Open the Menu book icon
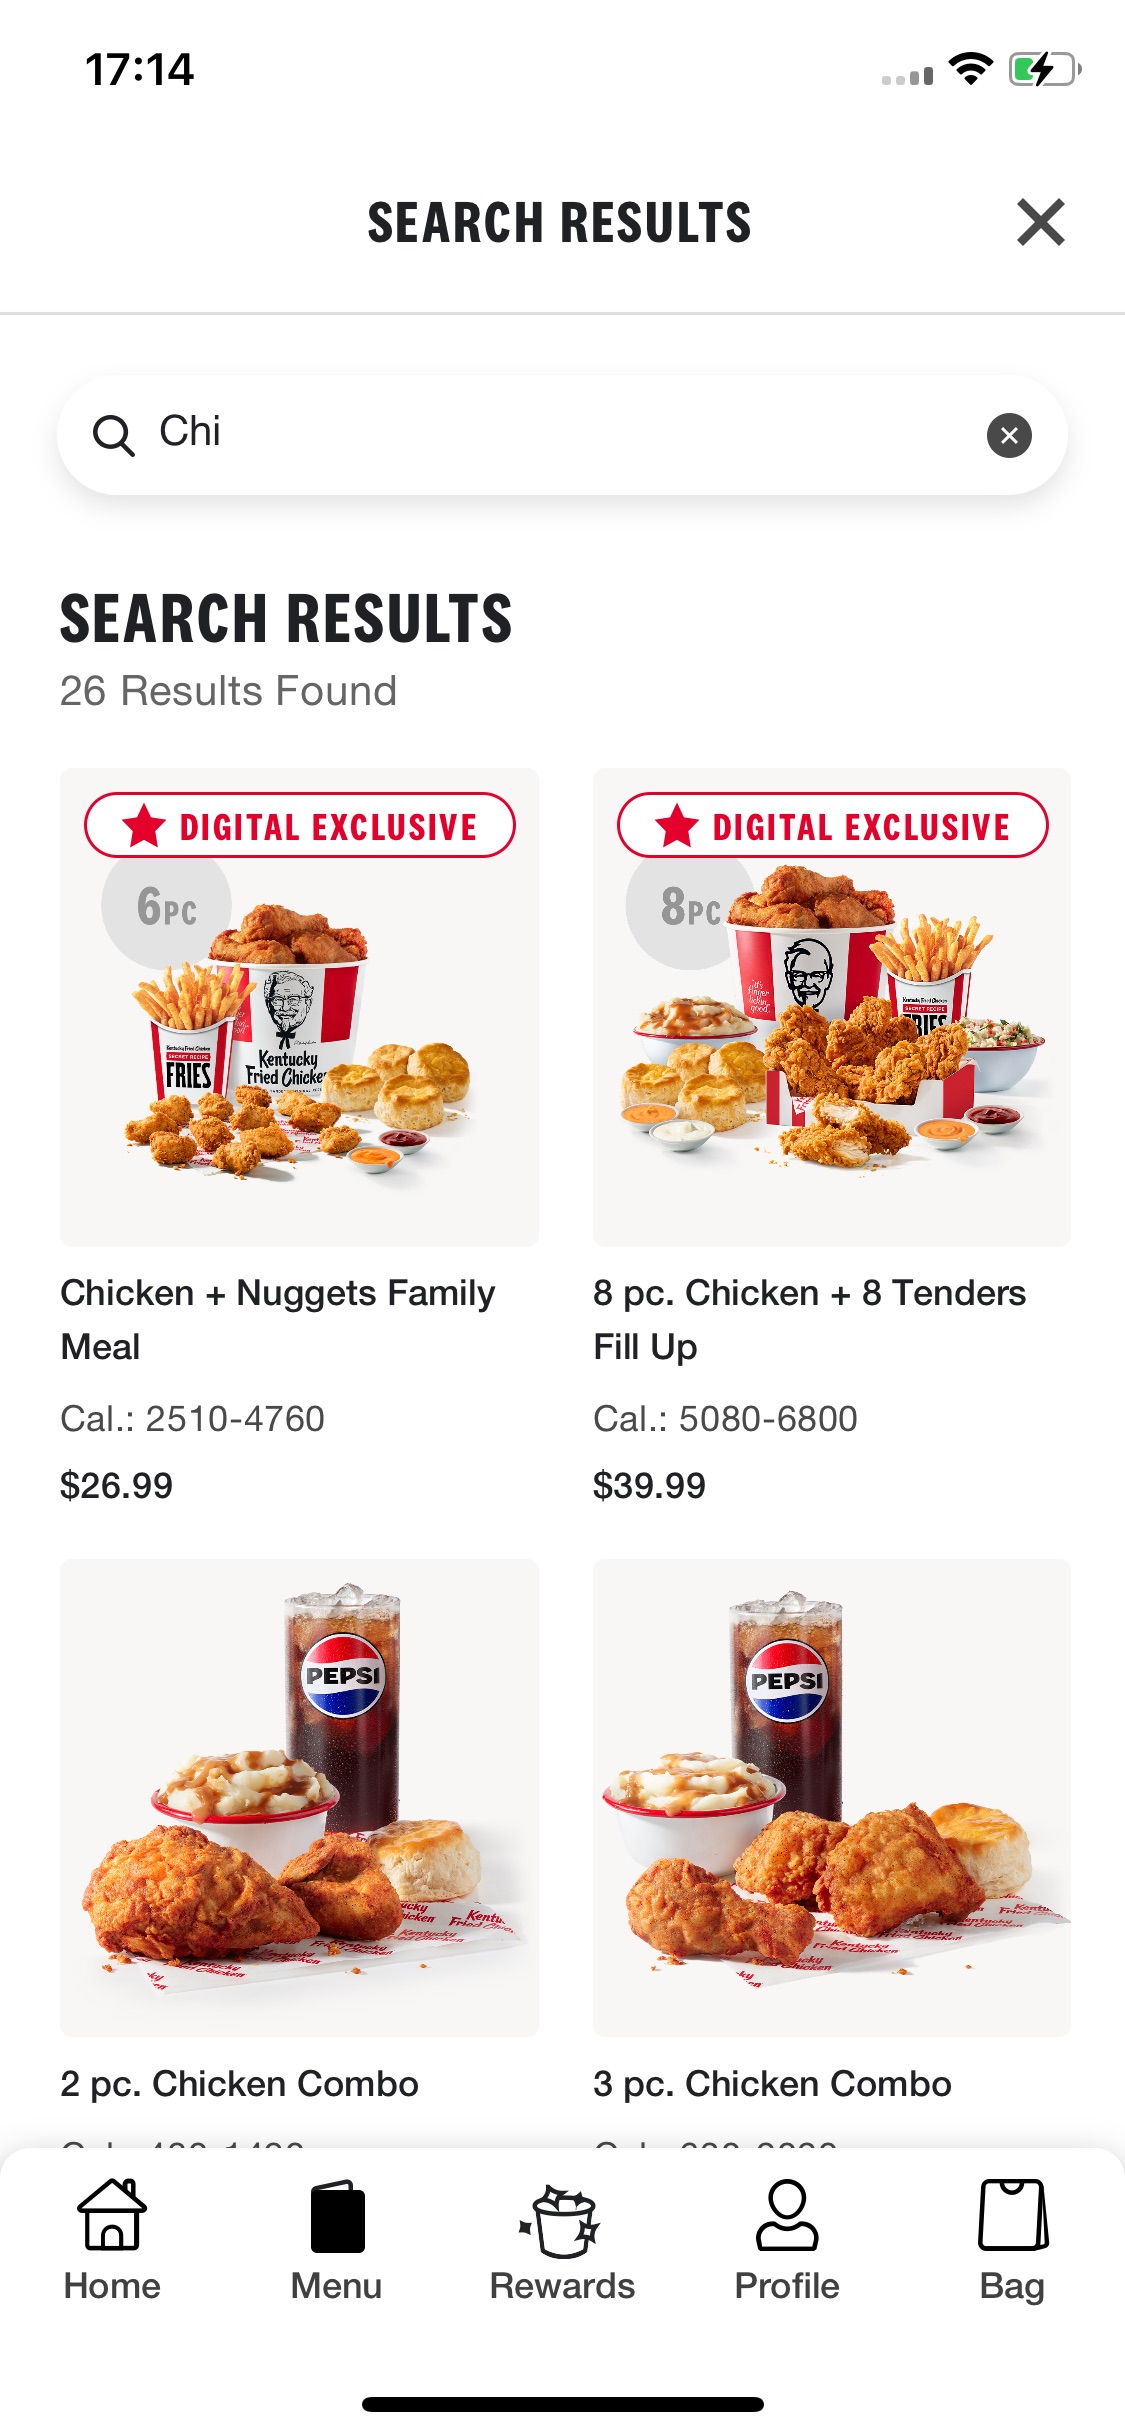 coord(337,2216)
